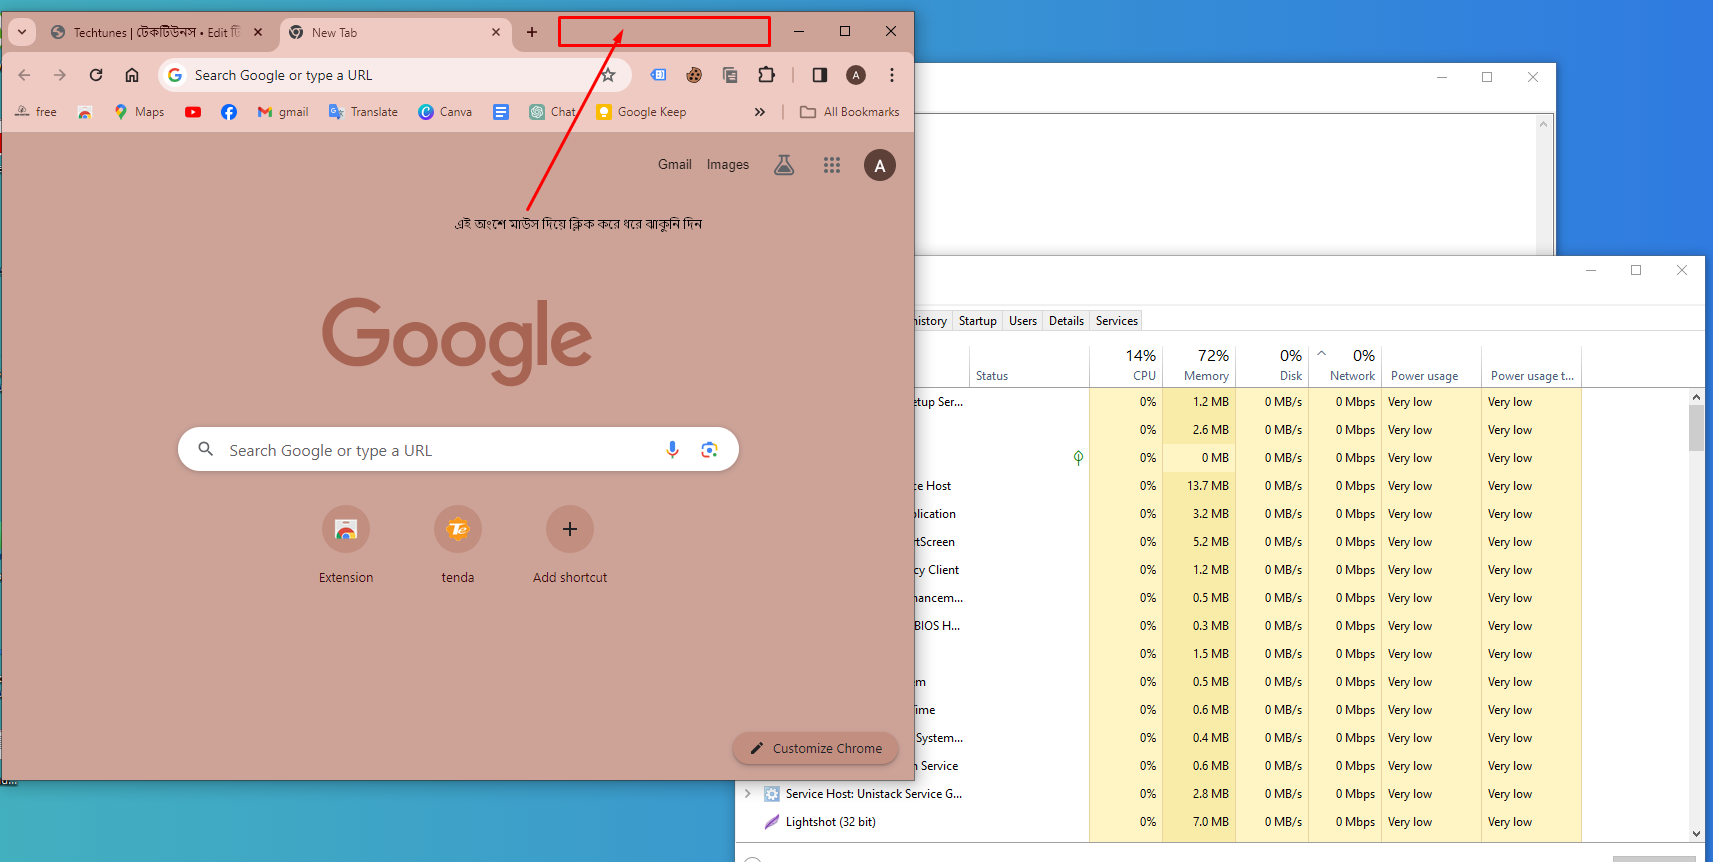This screenshot has height=862, width=1713.
Task: Open the Google Keep bookmark
Action: tap(641, 112)
